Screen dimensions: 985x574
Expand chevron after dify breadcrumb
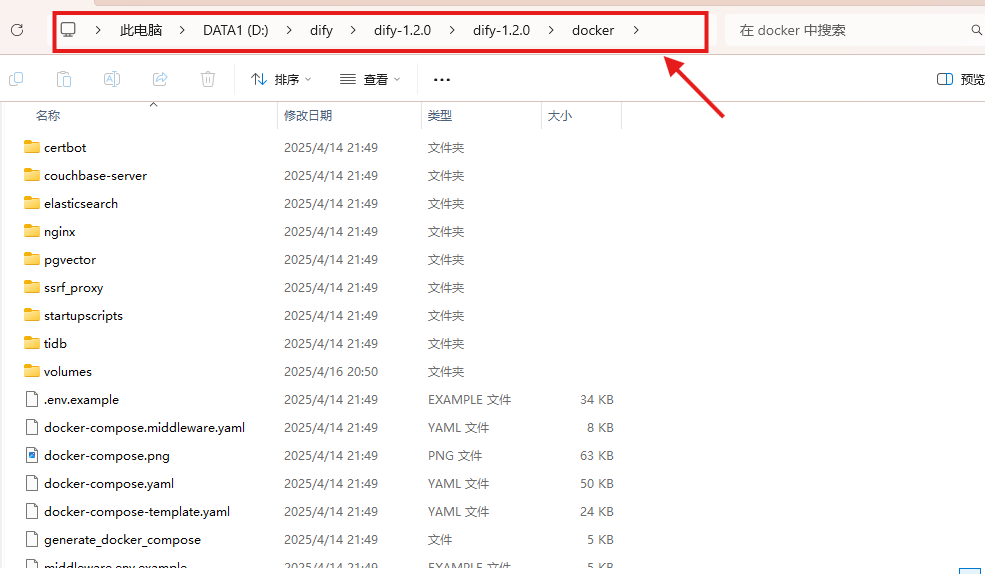[x=353, y=30]
